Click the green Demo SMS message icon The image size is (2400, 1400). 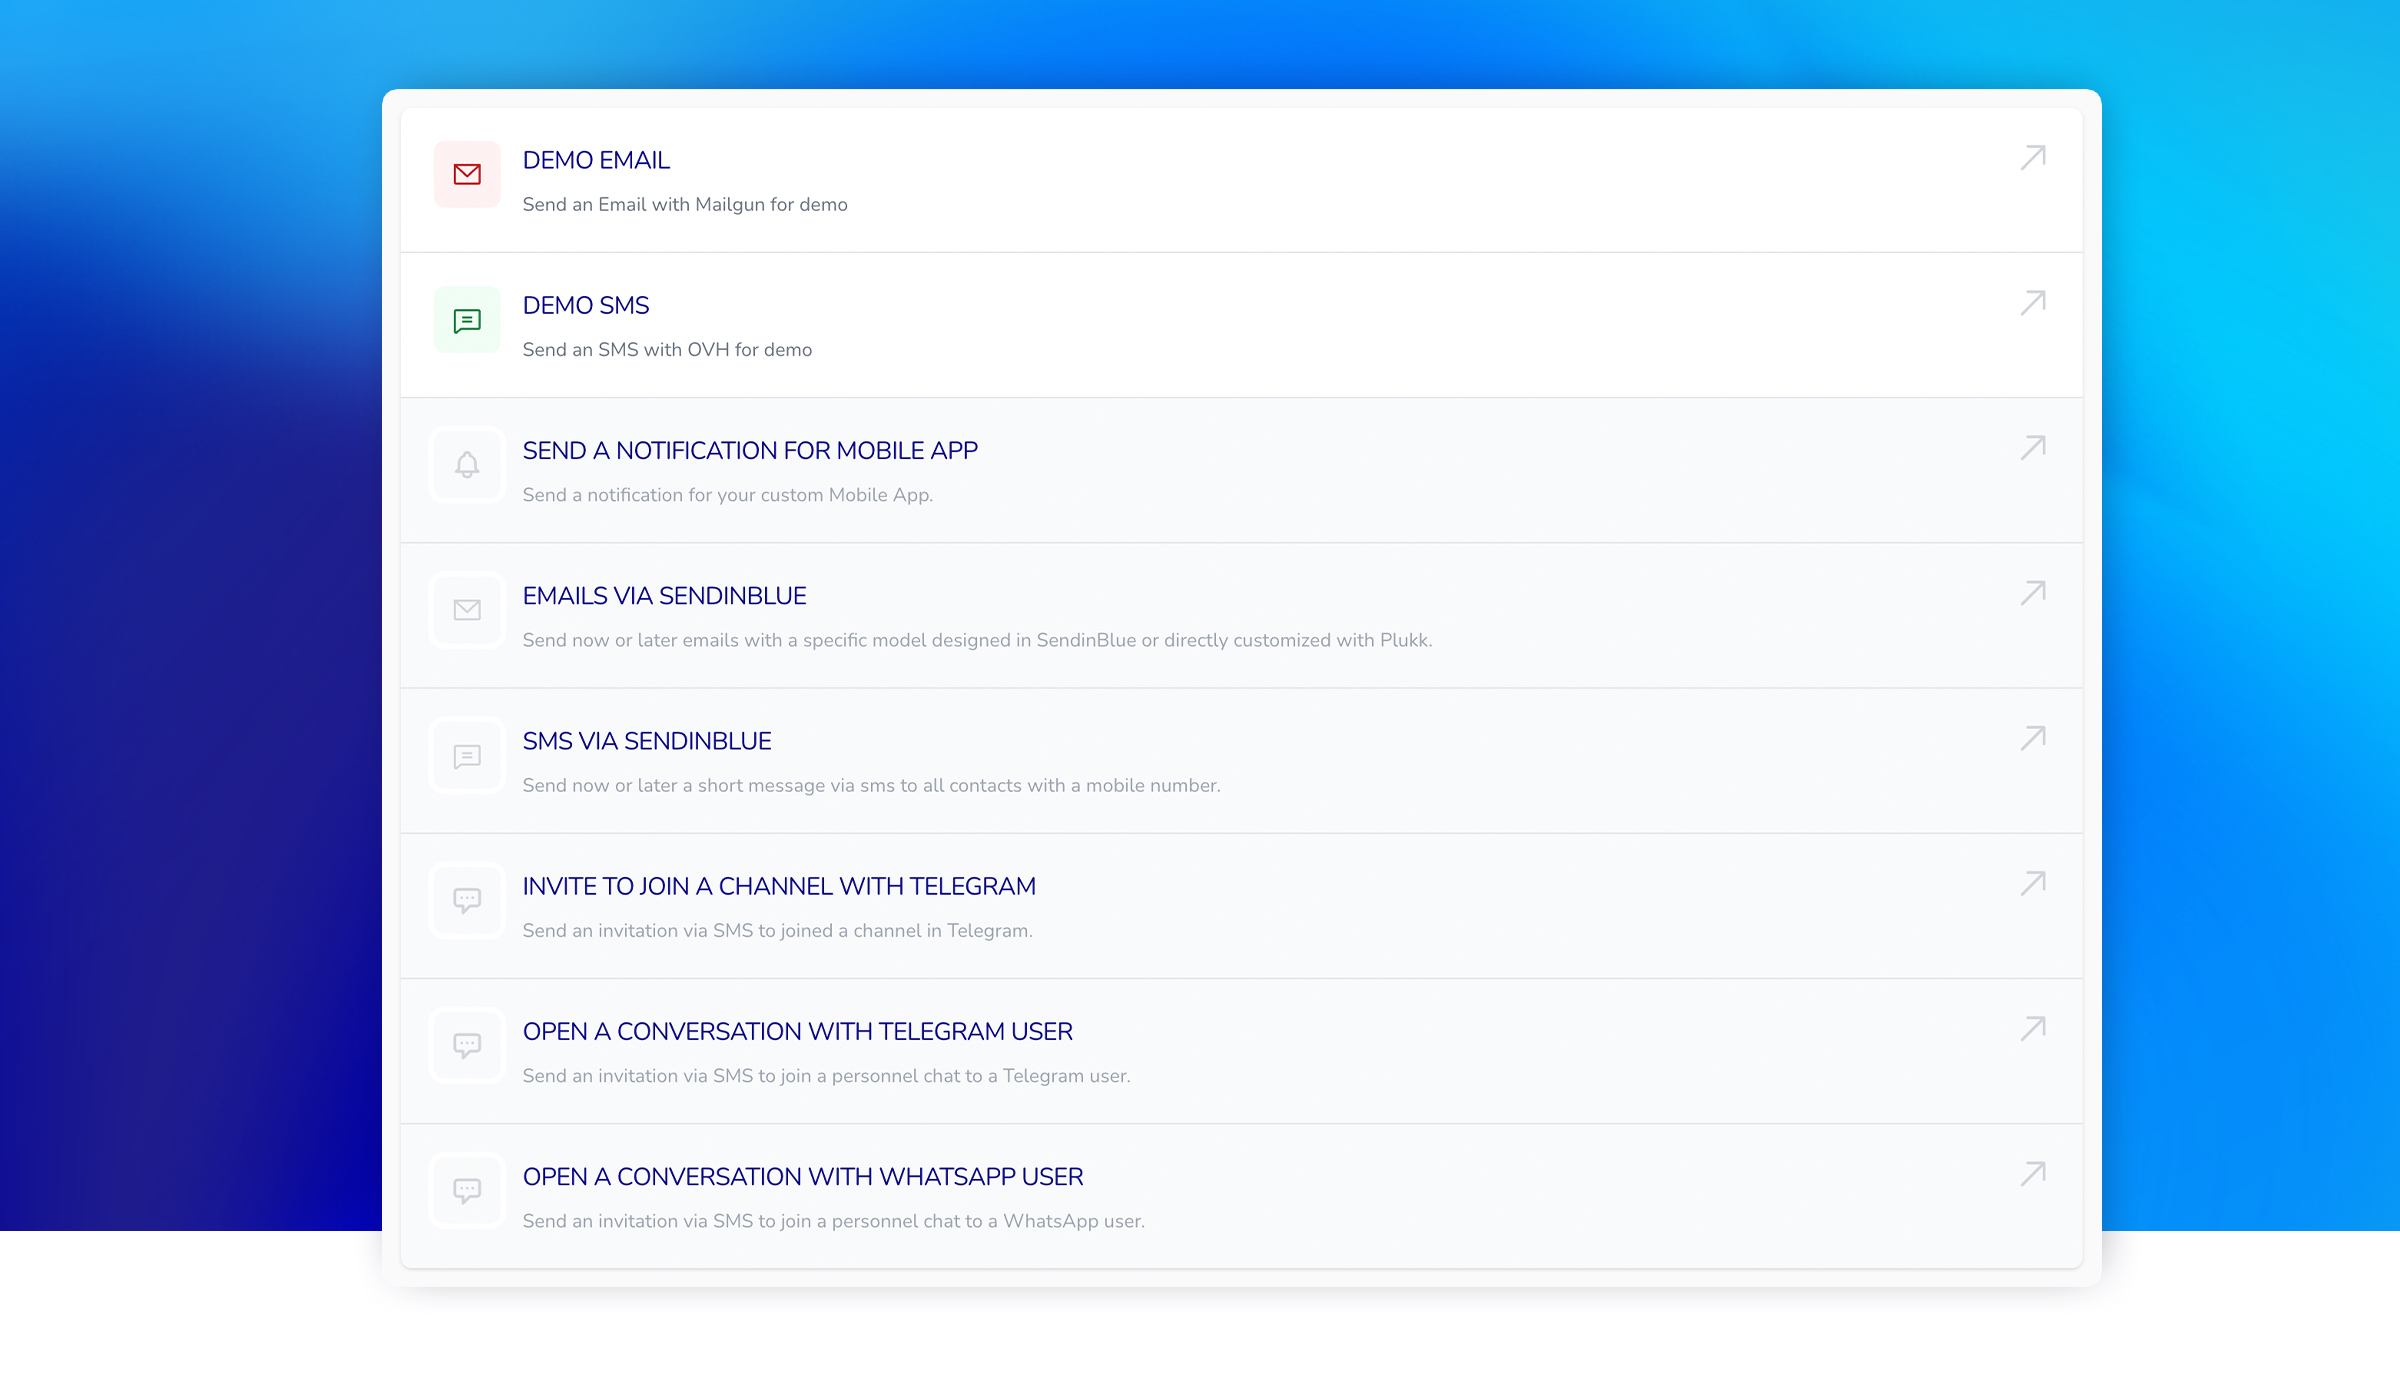[x=467, y=320]
